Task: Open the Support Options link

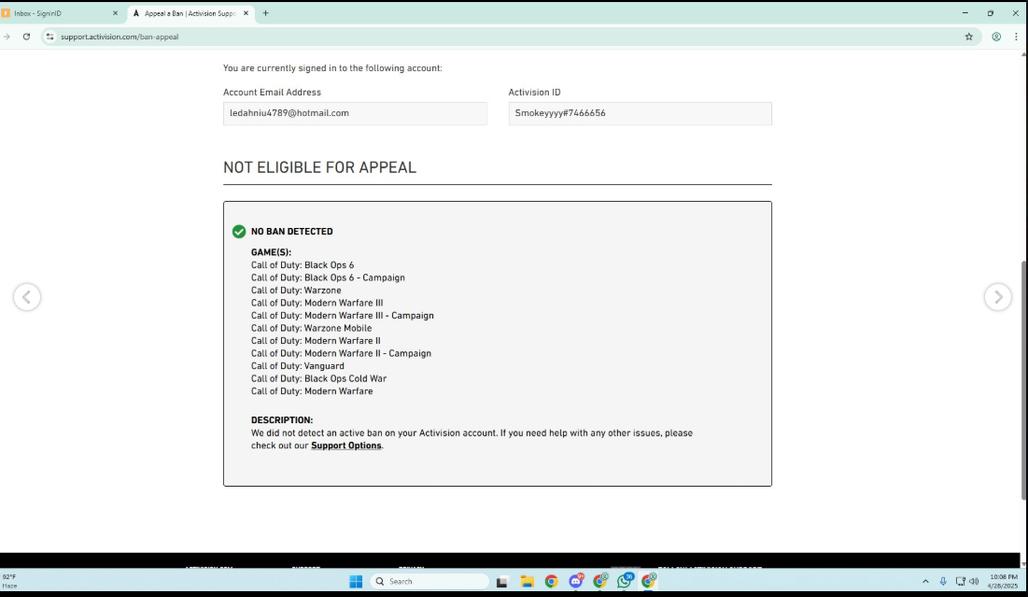Action: [346, 446]
